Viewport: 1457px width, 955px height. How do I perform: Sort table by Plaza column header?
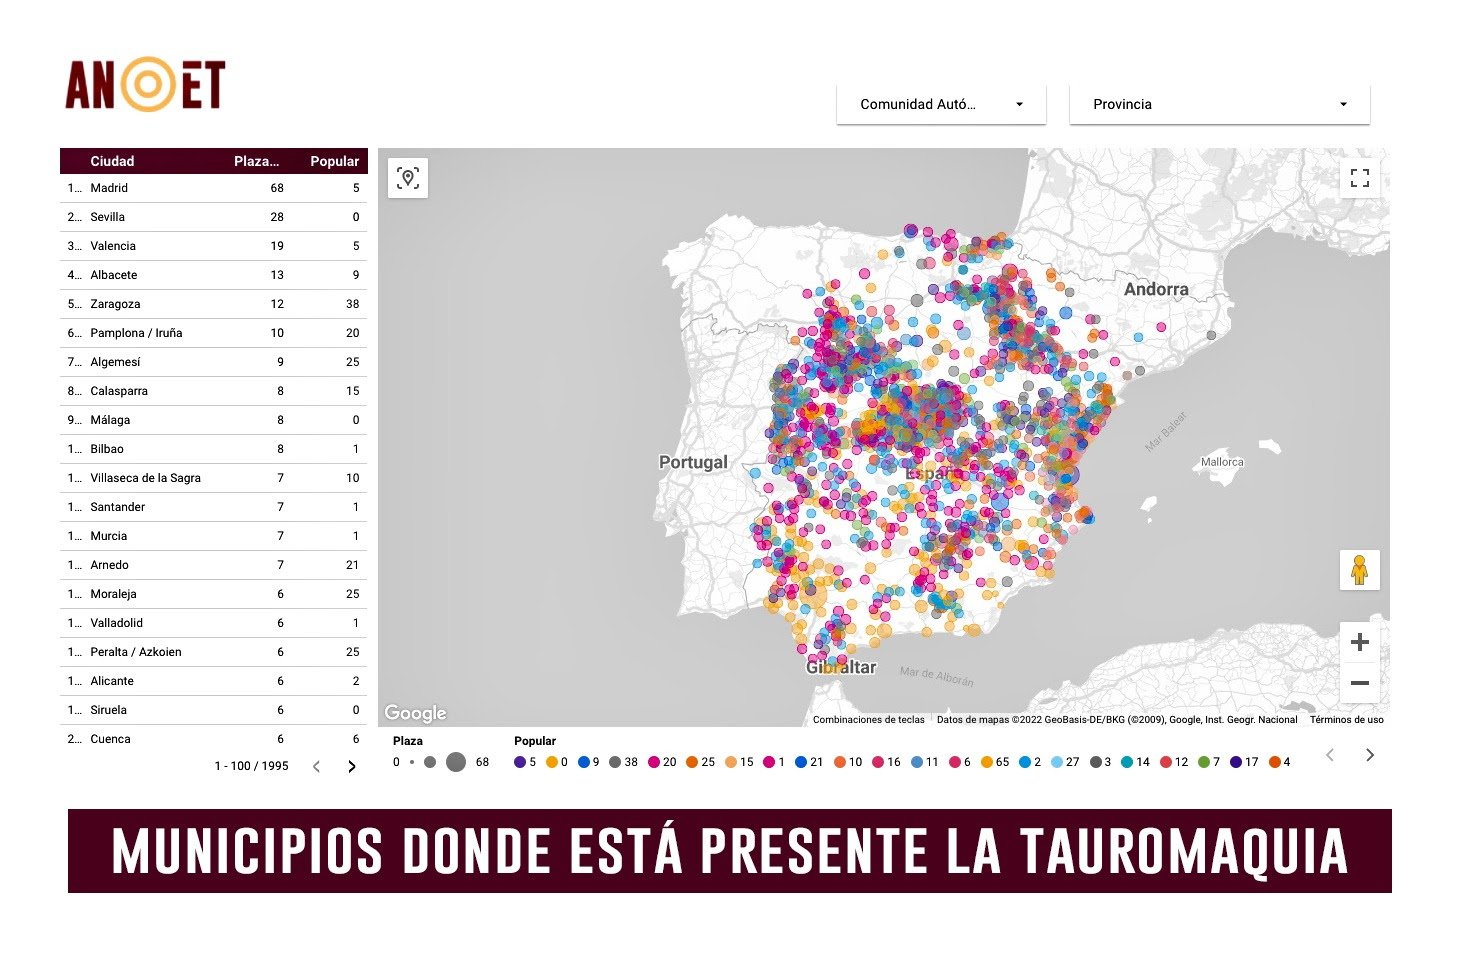tap(256, 161)
